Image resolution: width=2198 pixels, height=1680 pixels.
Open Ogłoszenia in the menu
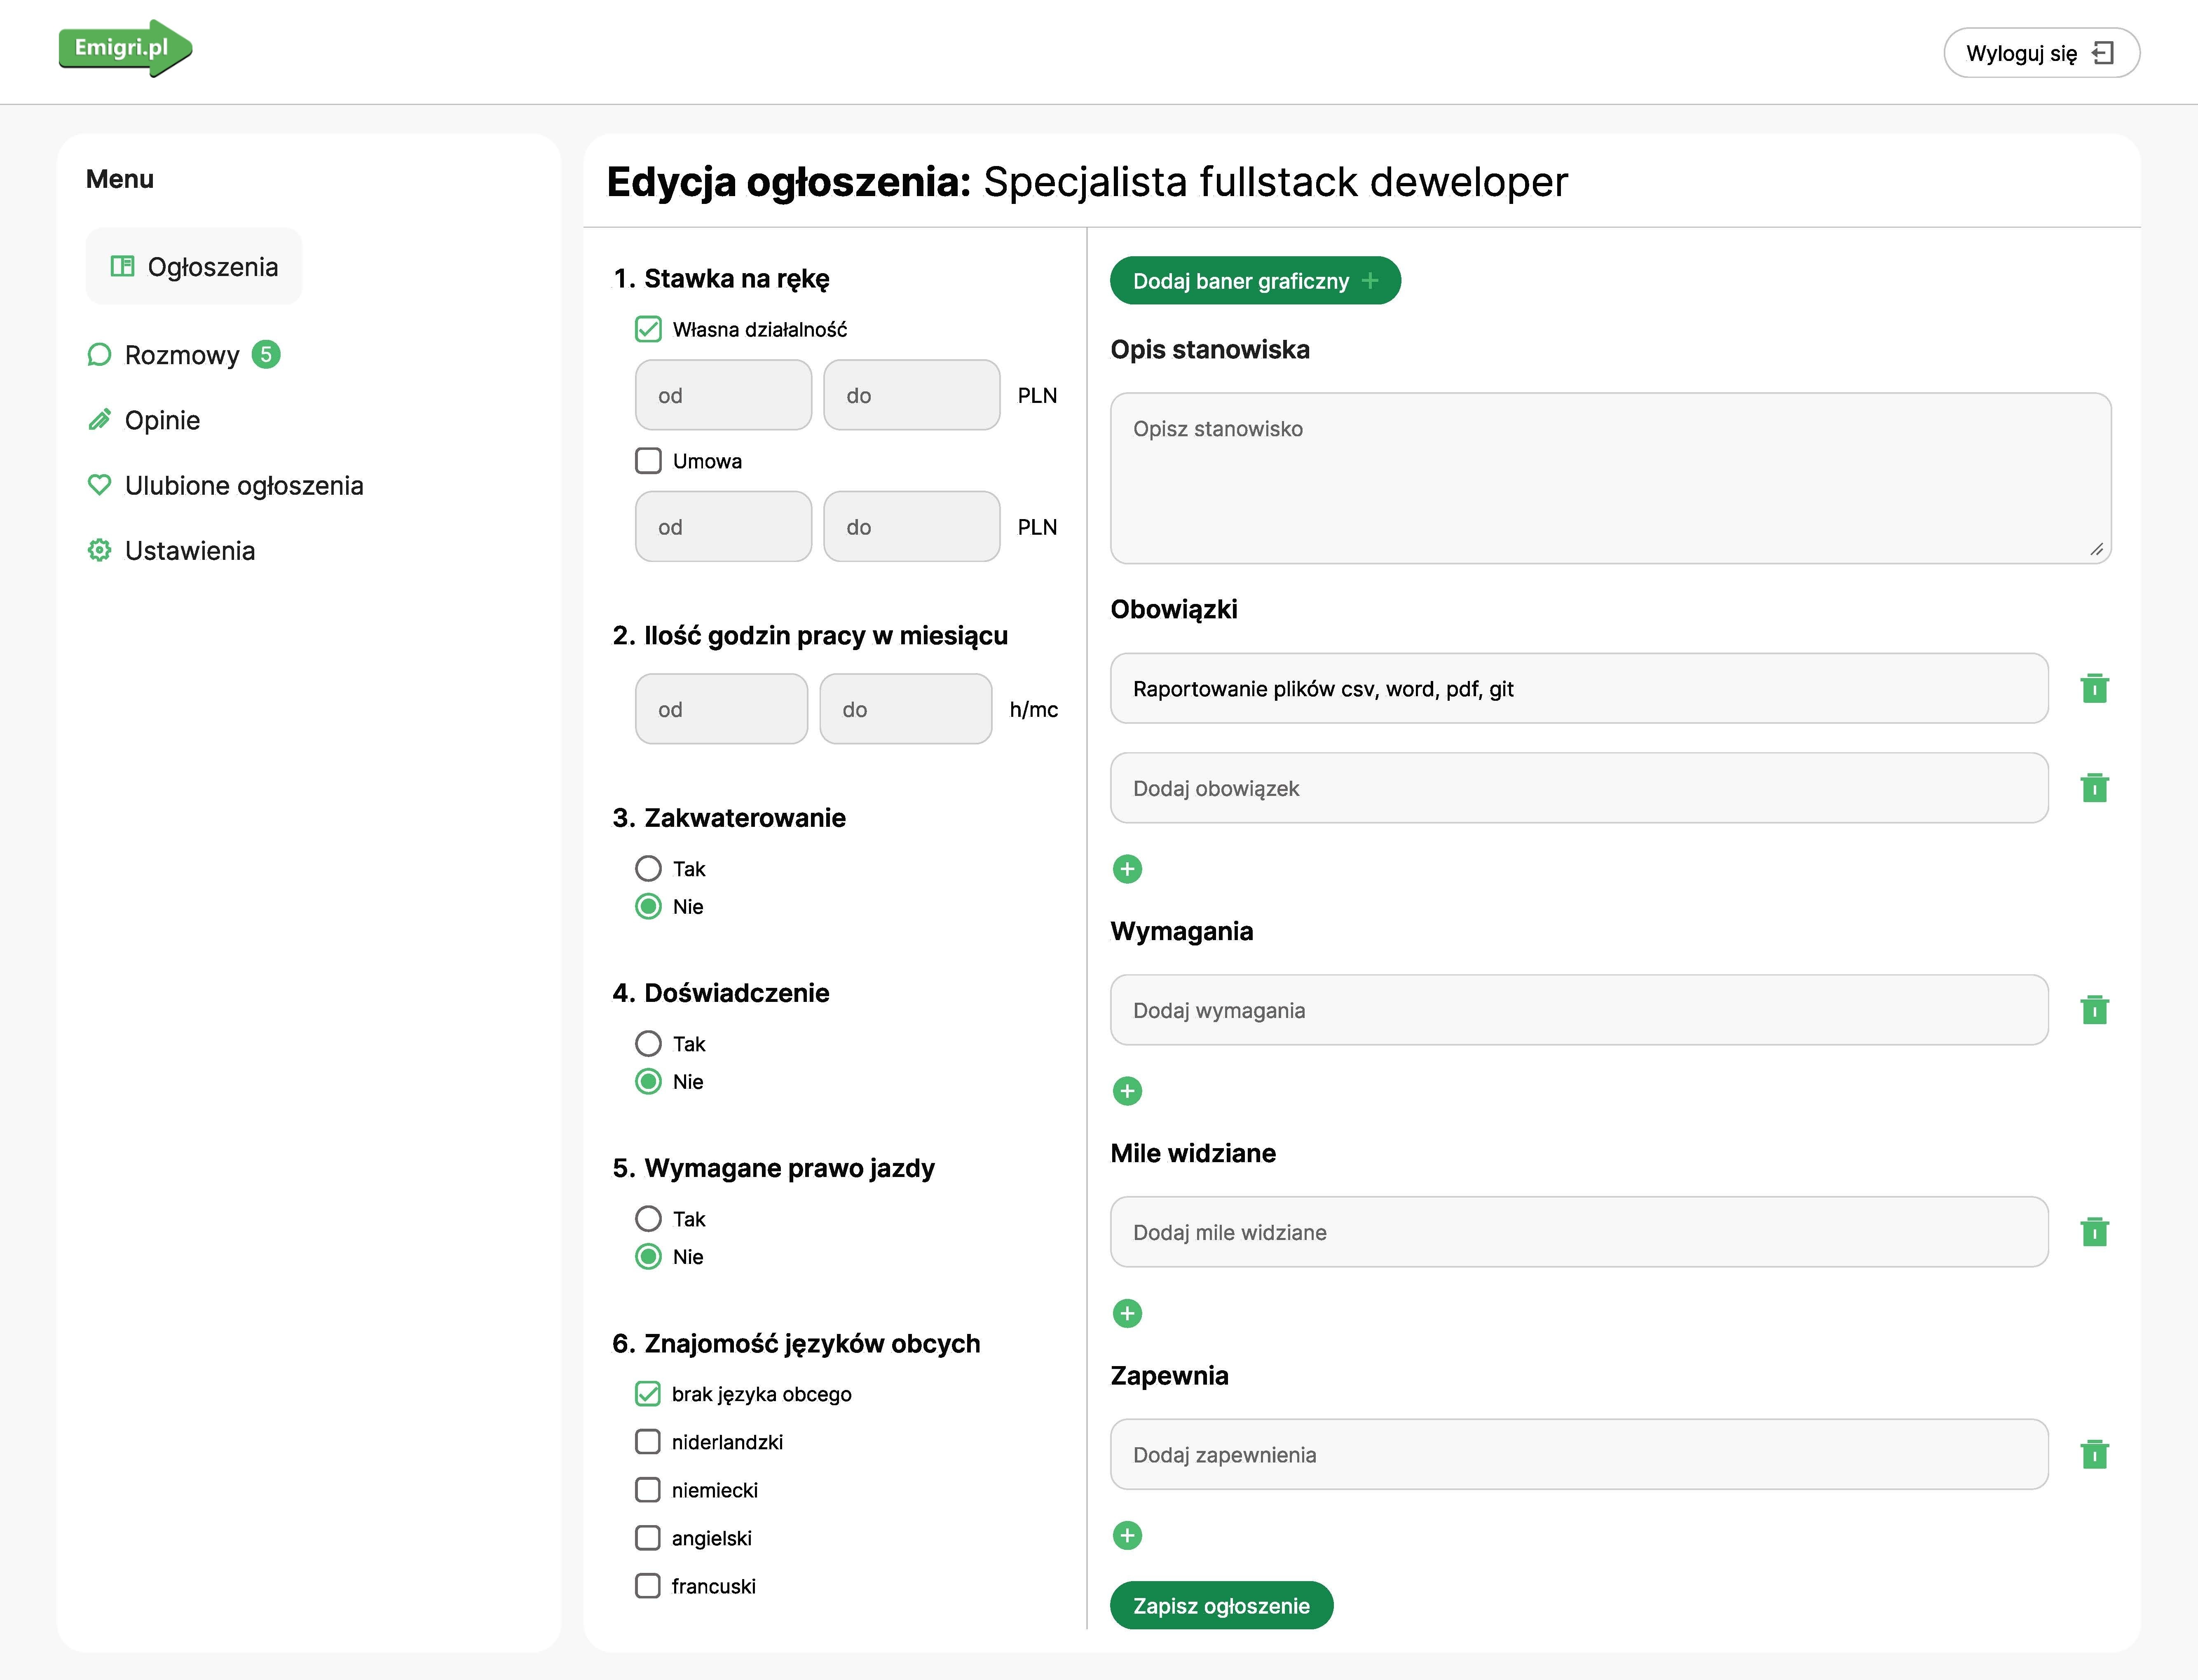pyautogui.click(x=194, y=266)
